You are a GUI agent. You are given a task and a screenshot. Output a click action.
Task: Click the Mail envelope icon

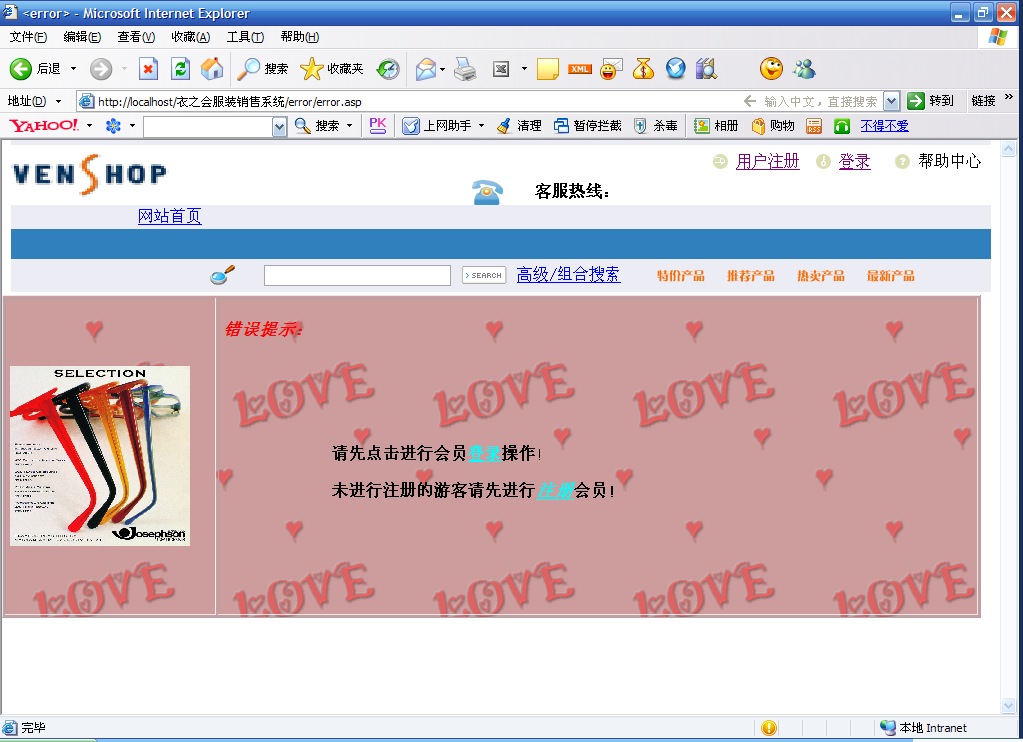(x=425, y=69)
